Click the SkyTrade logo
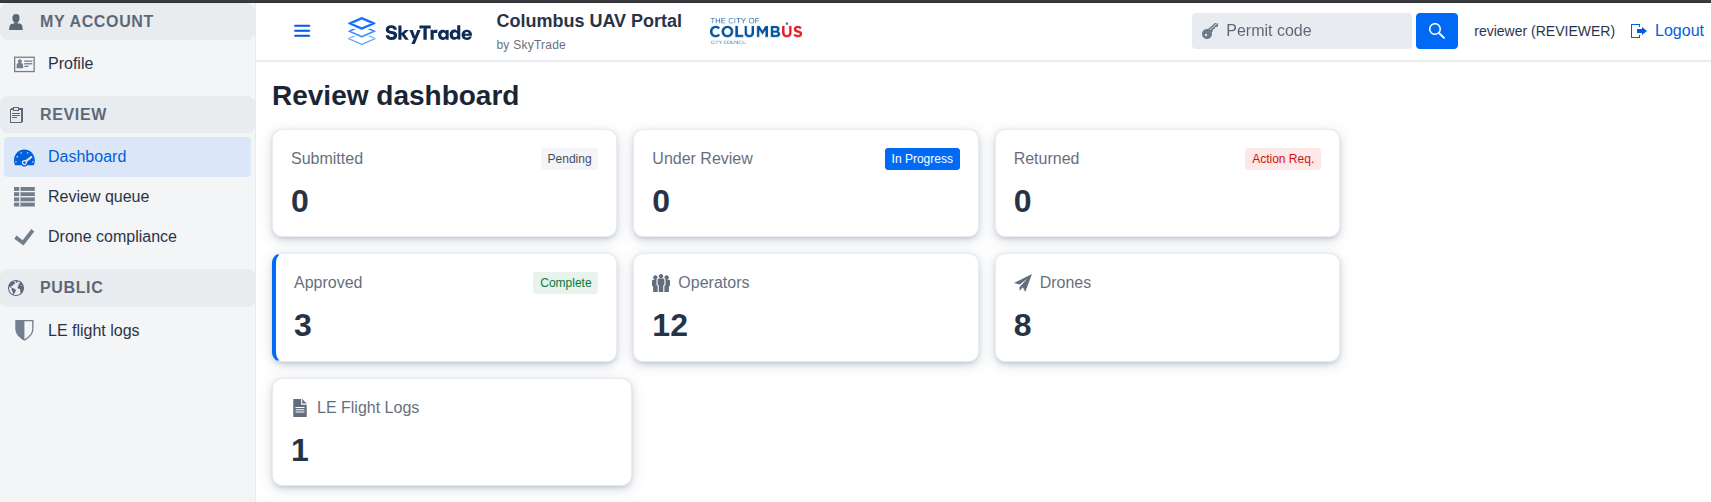 pos(410,32)
